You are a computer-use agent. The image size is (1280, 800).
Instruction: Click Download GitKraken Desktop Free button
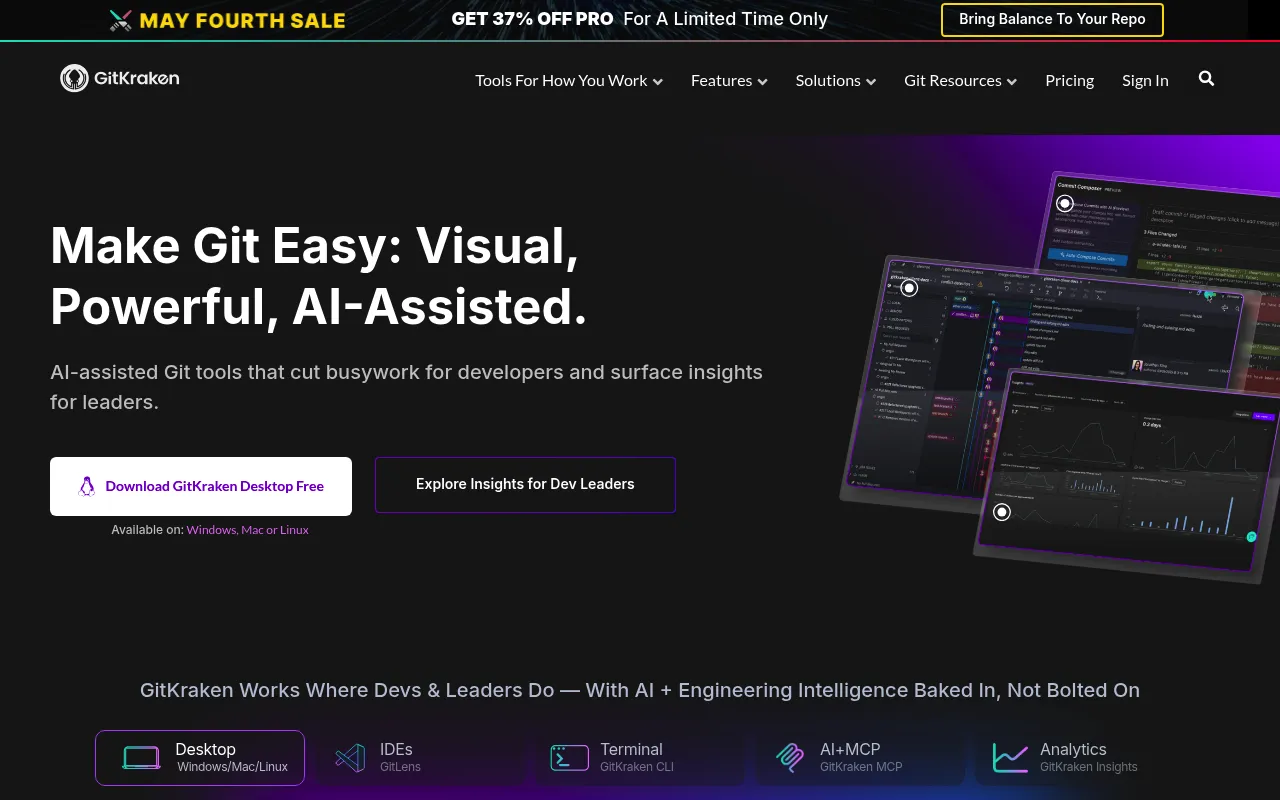[201, 486]
